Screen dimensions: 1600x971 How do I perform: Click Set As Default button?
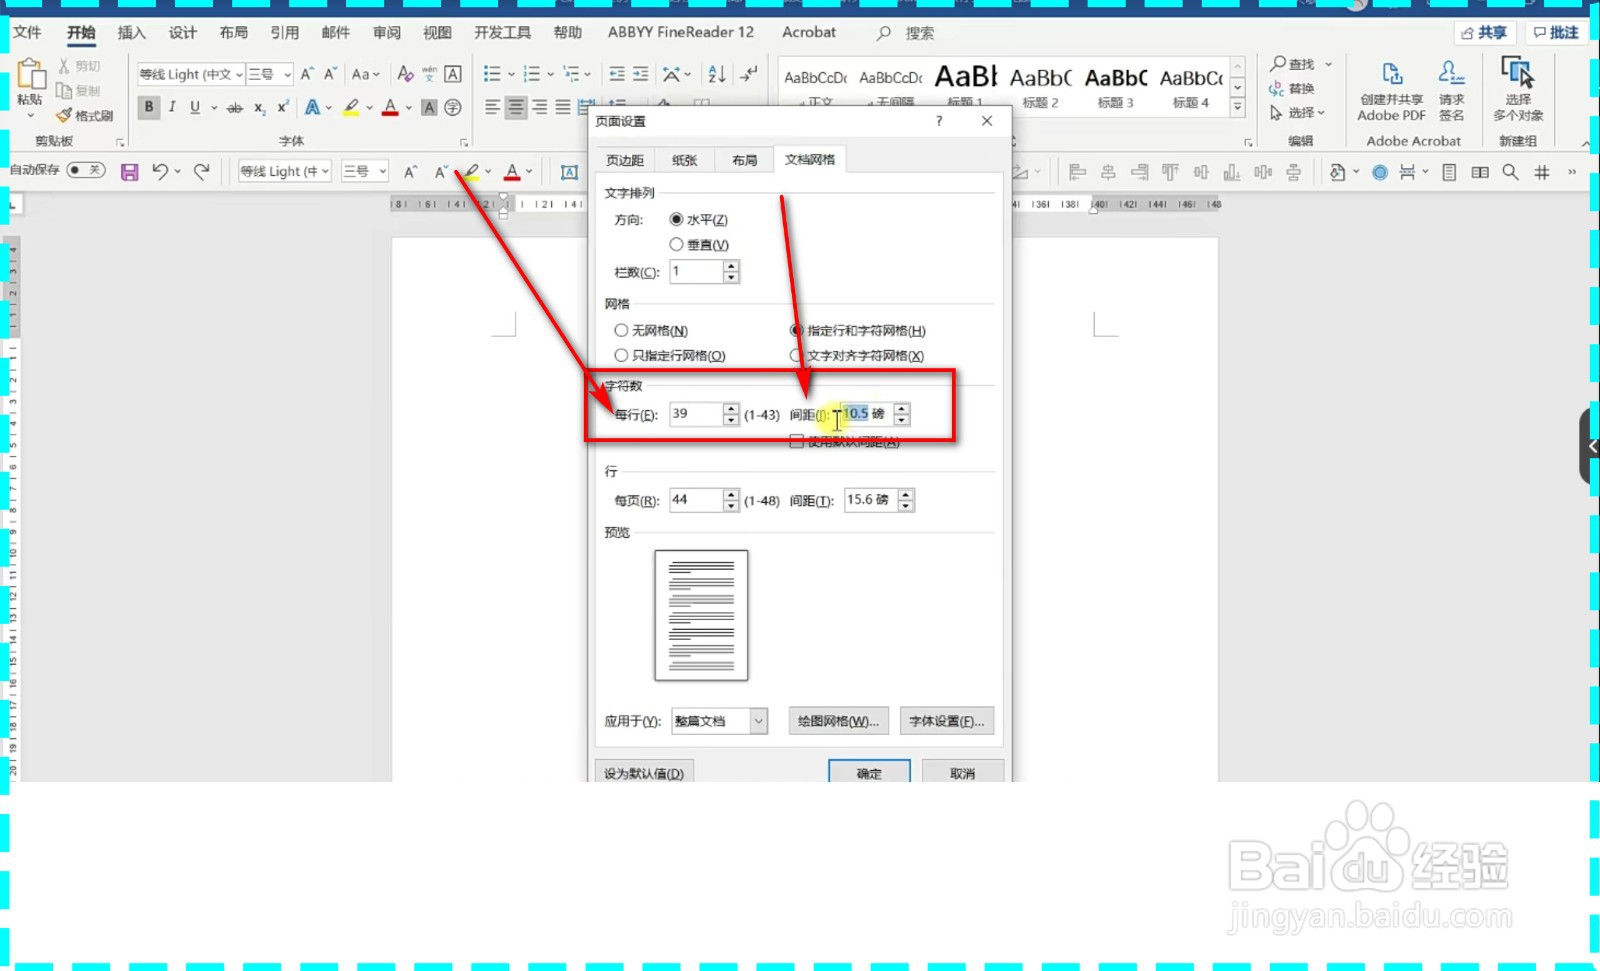[x=644, y=772]
